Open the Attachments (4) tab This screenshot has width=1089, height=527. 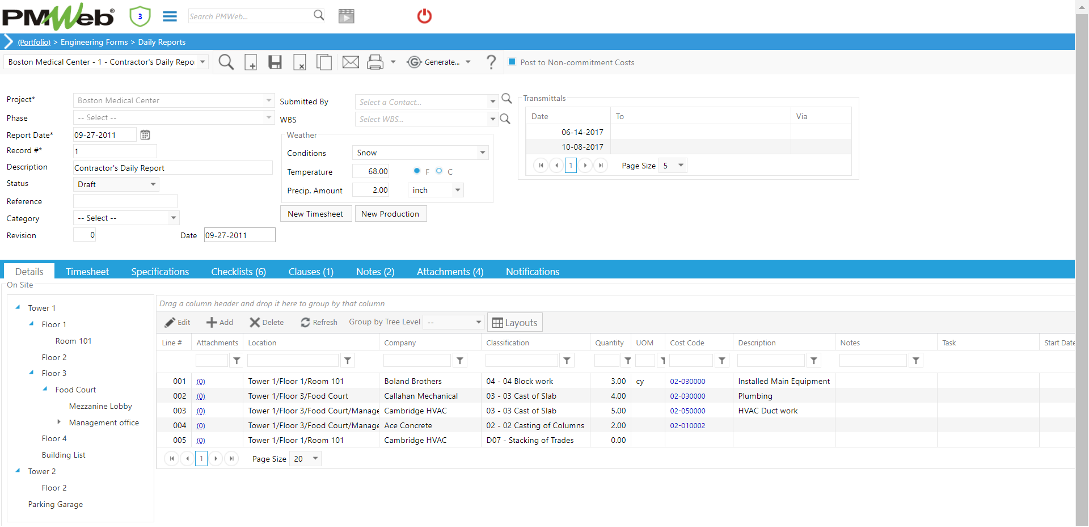[x=450, y=271]
